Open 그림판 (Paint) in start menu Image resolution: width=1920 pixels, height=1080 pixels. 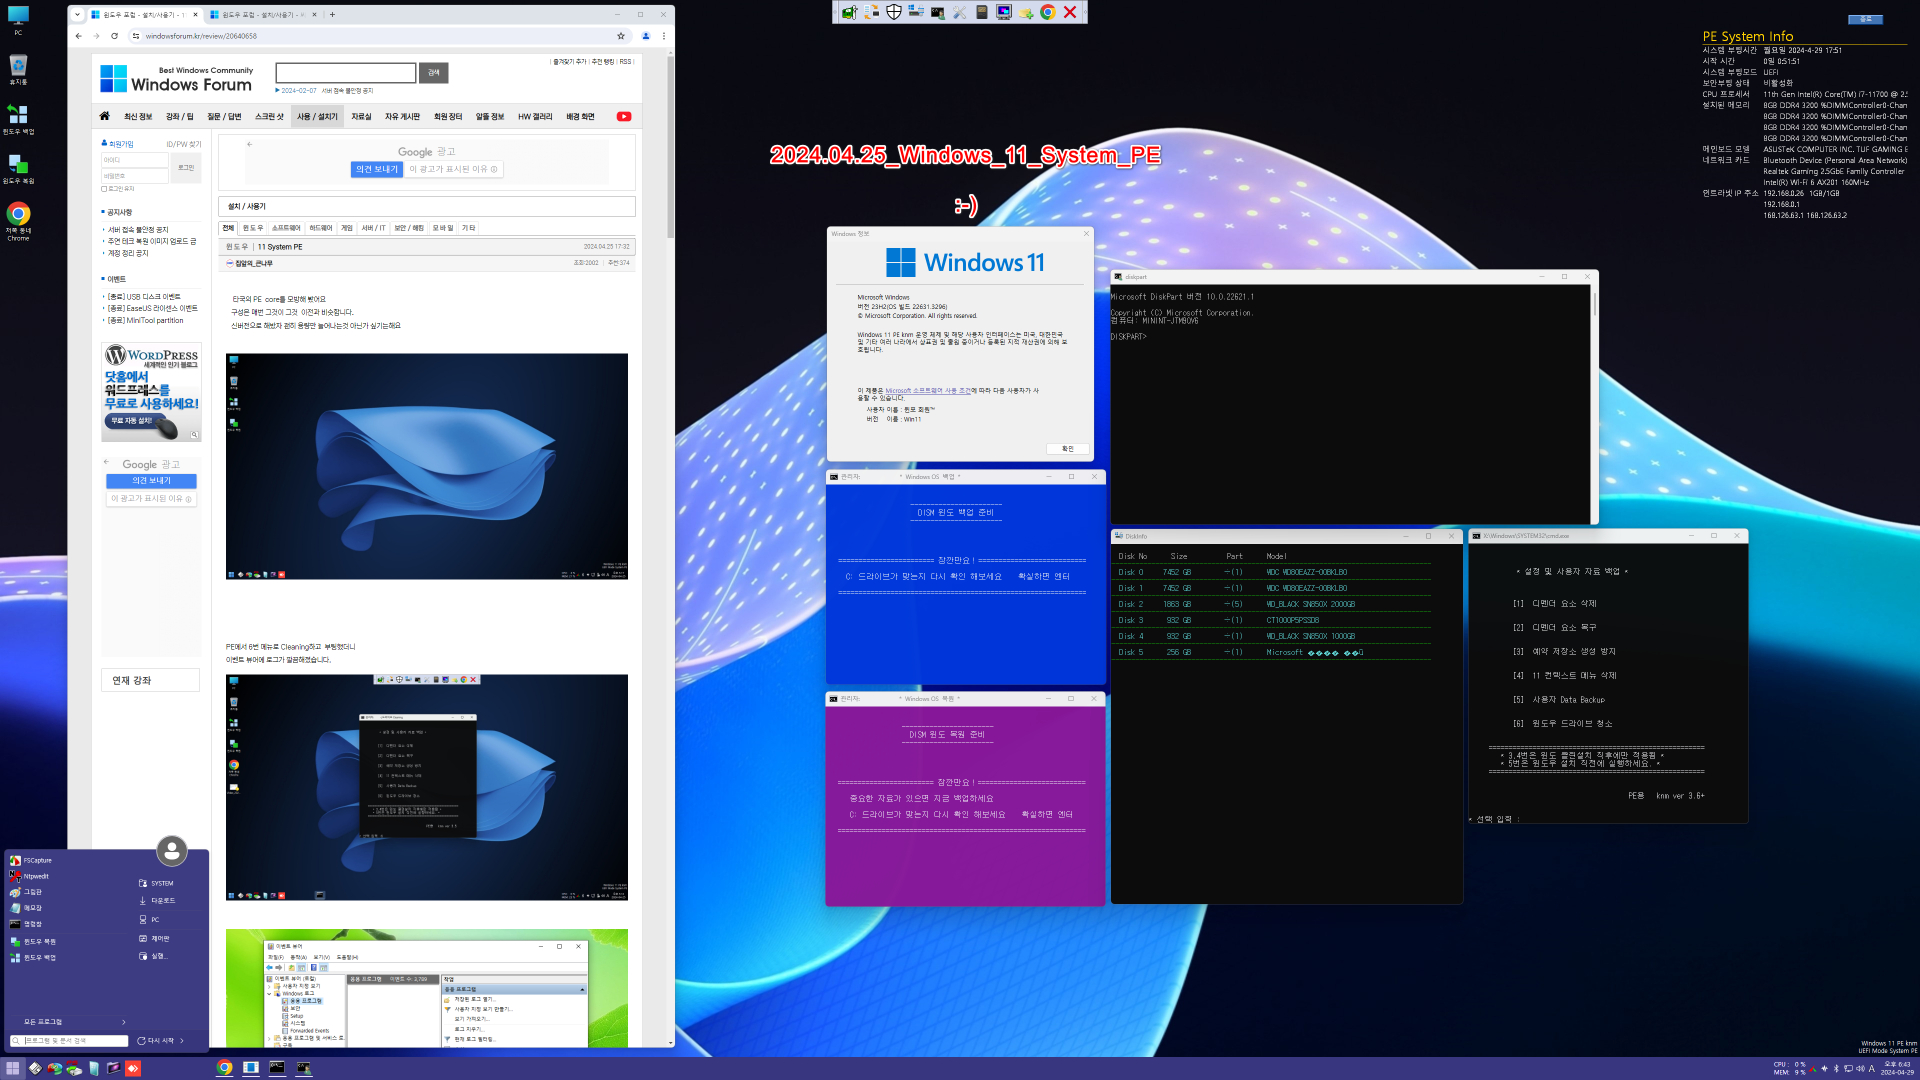(26, 892)
